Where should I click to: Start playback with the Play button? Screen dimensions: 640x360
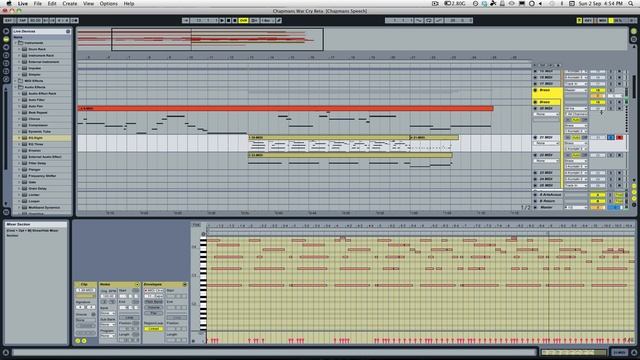pyautogui.click(x=222, y=20)
